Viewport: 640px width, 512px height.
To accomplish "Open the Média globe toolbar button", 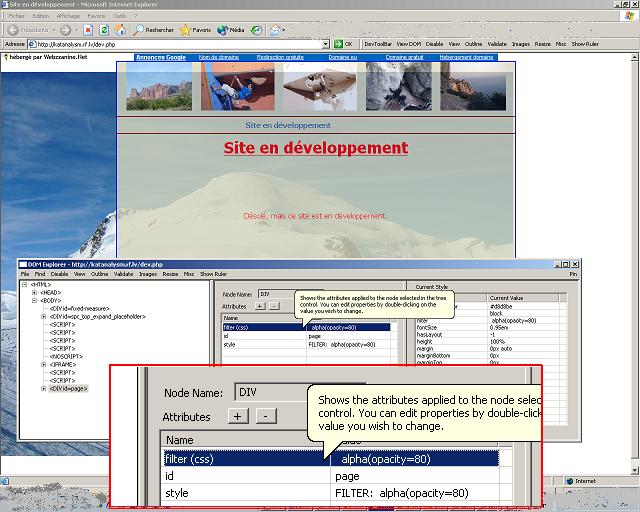I will (230, 30).
